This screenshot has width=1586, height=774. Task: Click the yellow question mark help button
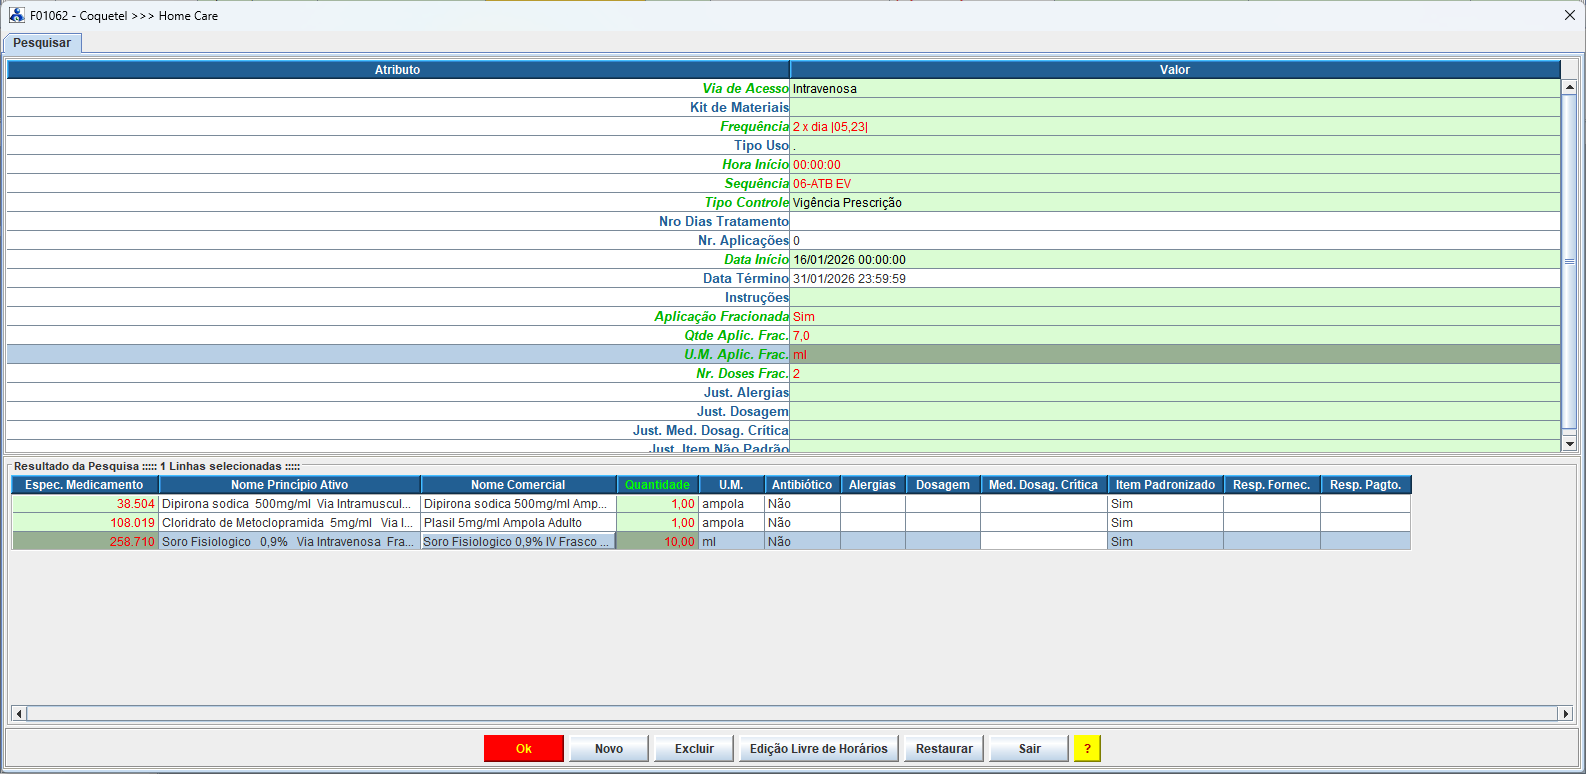pos(1086,749)
